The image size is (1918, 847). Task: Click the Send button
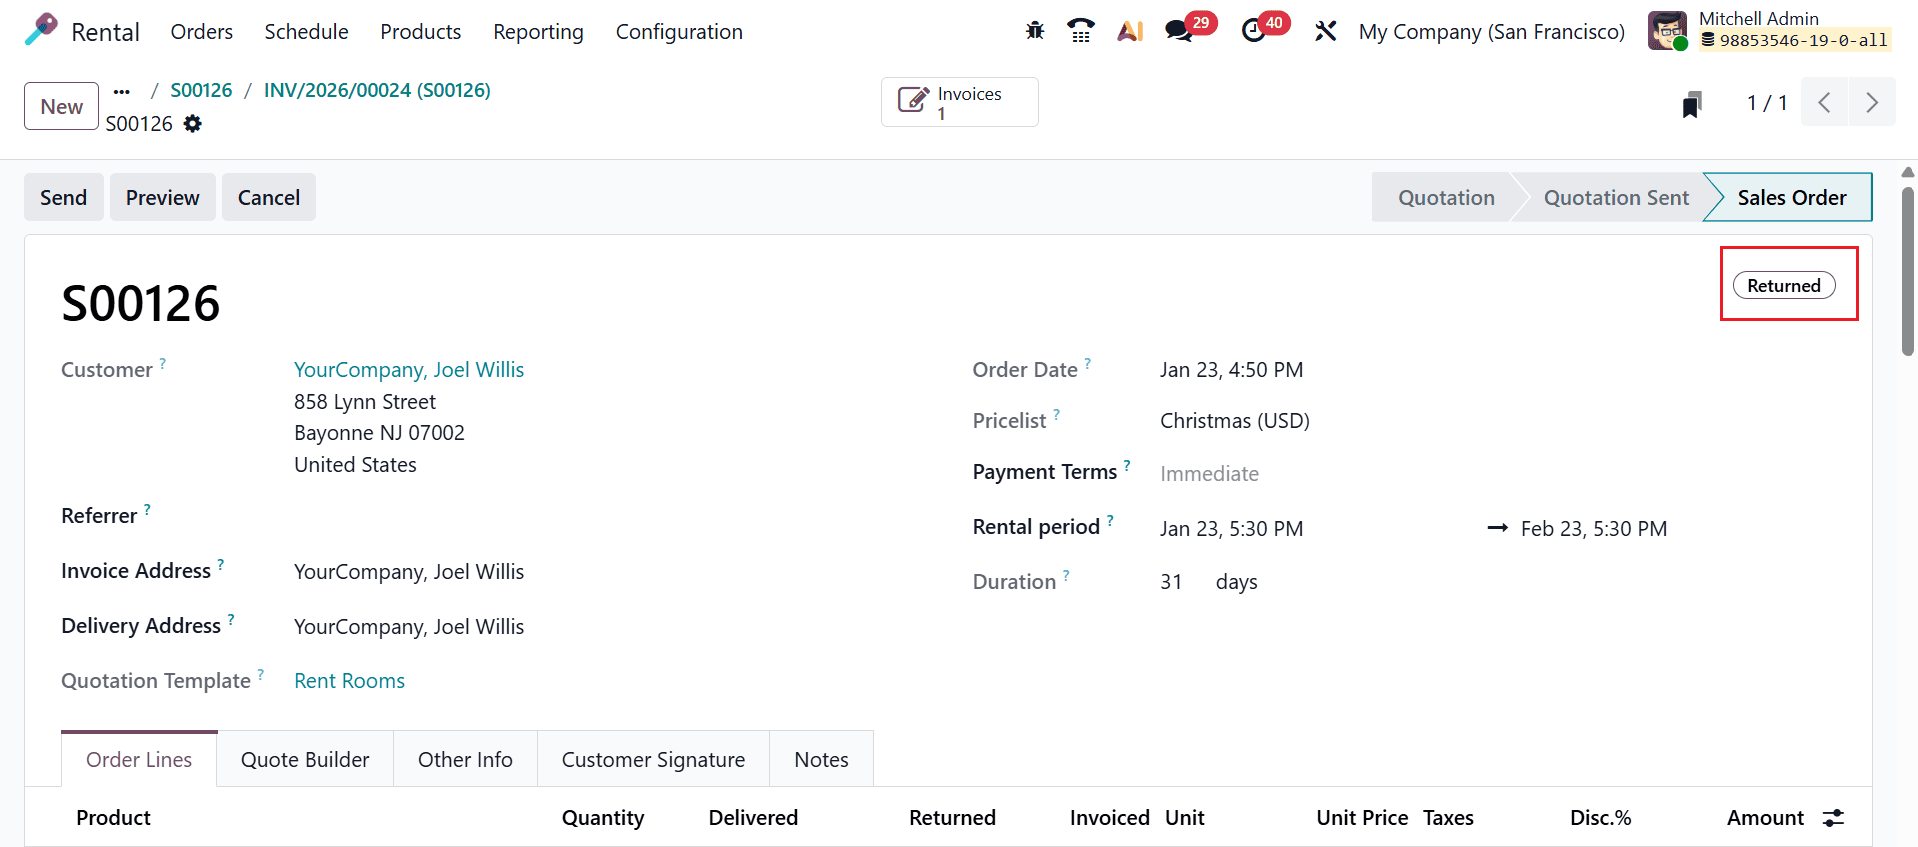(x=64, y=197)
